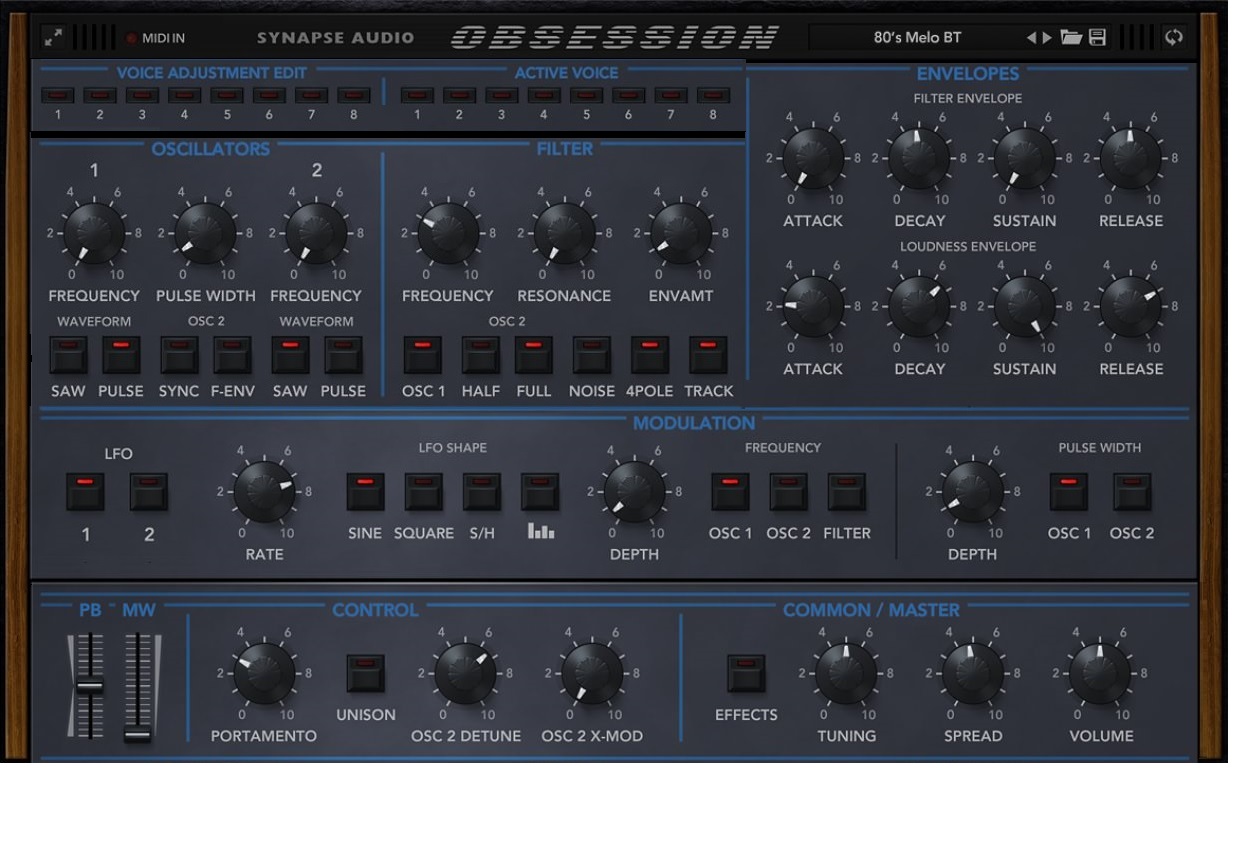The image size is (1236, 866).
Task: Click the OSC 2 DETUNE knob
Action: tap(465, 673)
